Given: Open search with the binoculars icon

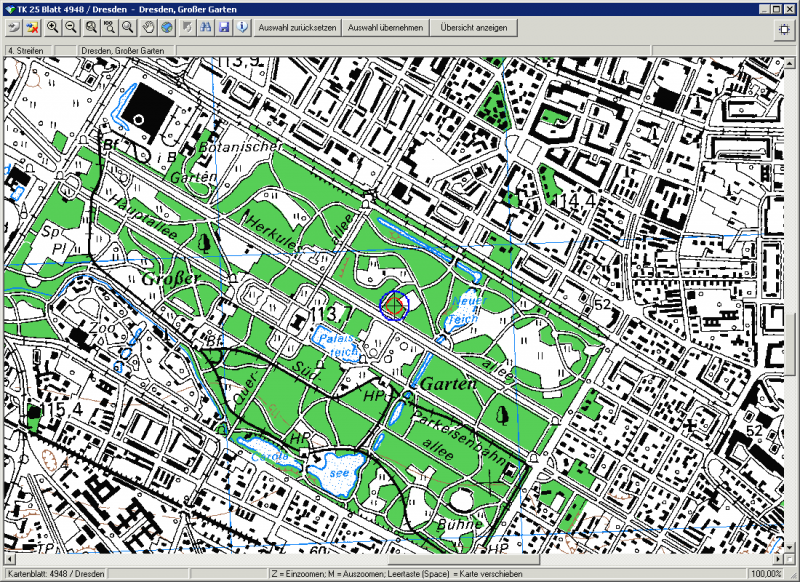Looking at the screenshot, I should point(206,28).
